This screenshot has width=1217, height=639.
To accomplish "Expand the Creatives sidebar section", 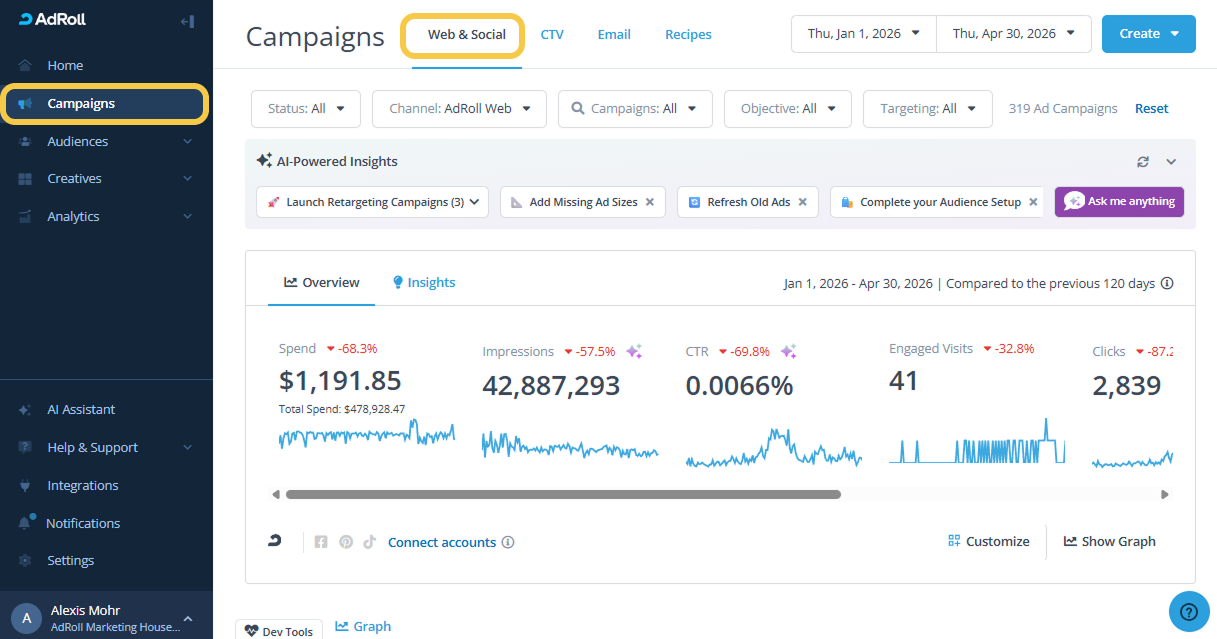I will [187, 178].
